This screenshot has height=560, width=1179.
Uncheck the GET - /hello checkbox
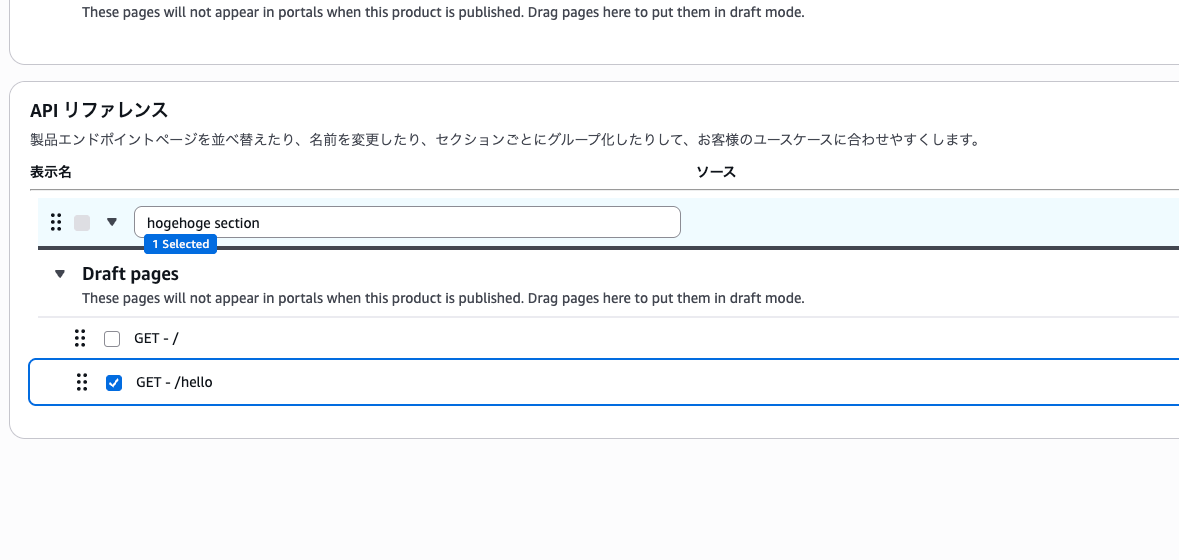tap(114, 383)
